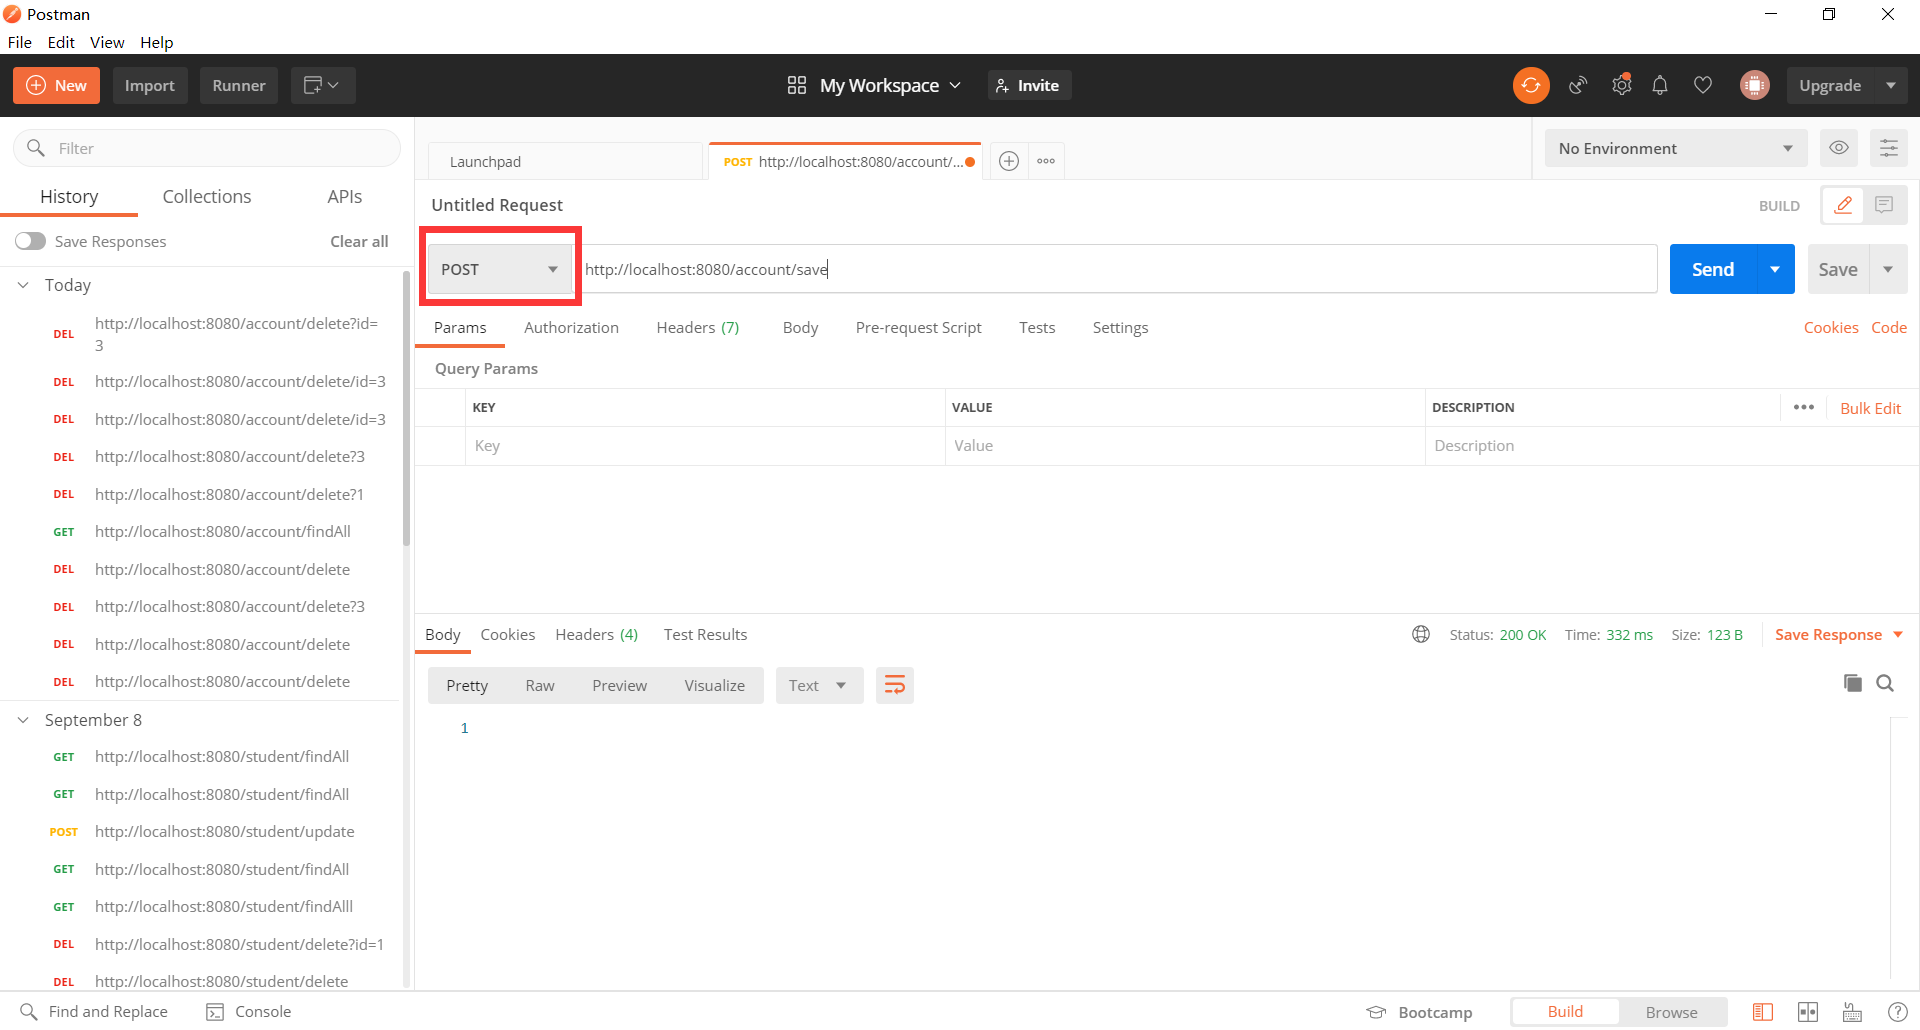
Task: Click the query params three-dots options icon
Action: coord(1803,407)
